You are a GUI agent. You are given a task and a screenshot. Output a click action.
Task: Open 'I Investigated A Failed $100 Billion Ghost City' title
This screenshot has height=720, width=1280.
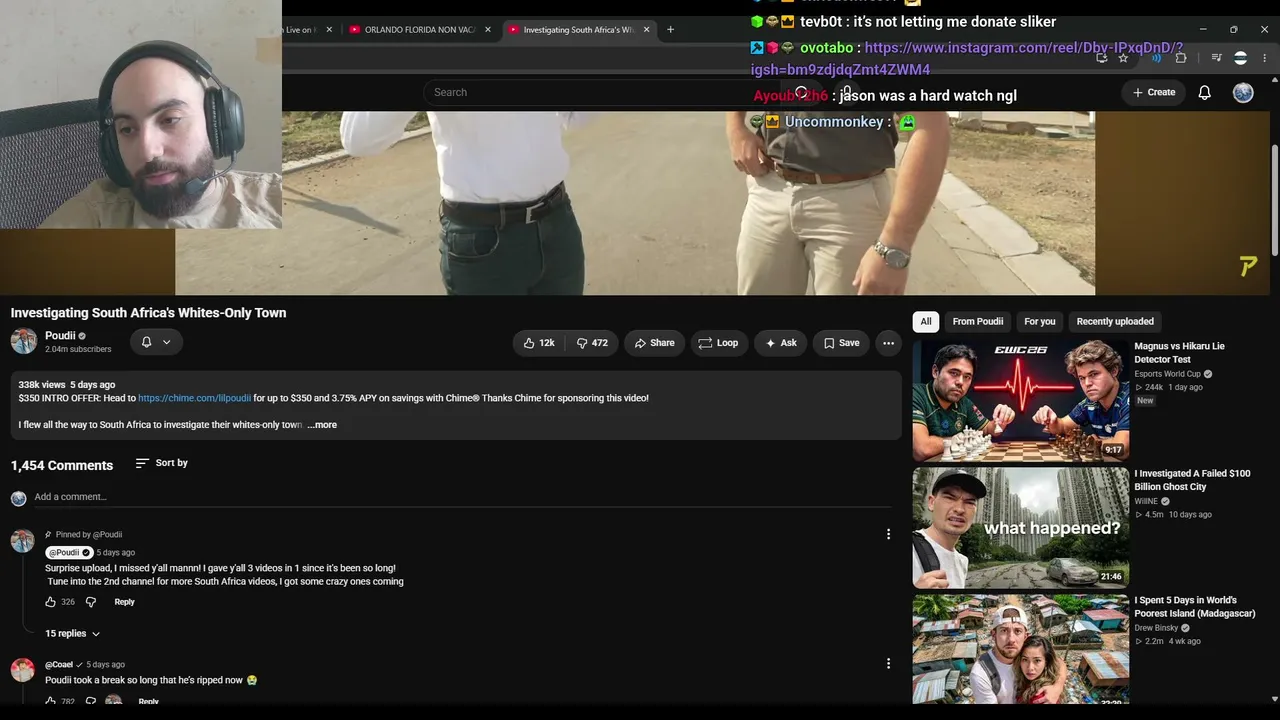click(1192, 480)
